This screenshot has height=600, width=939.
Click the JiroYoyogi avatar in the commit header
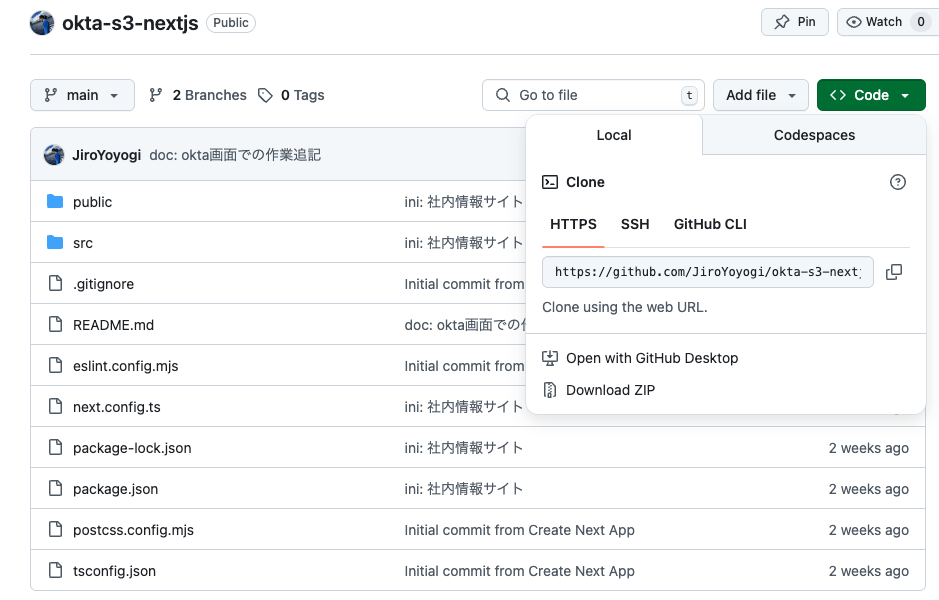coord(54,155)
